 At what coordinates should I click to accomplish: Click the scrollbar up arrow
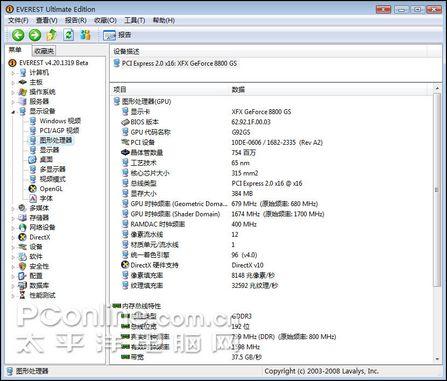(x=437, y=88)
